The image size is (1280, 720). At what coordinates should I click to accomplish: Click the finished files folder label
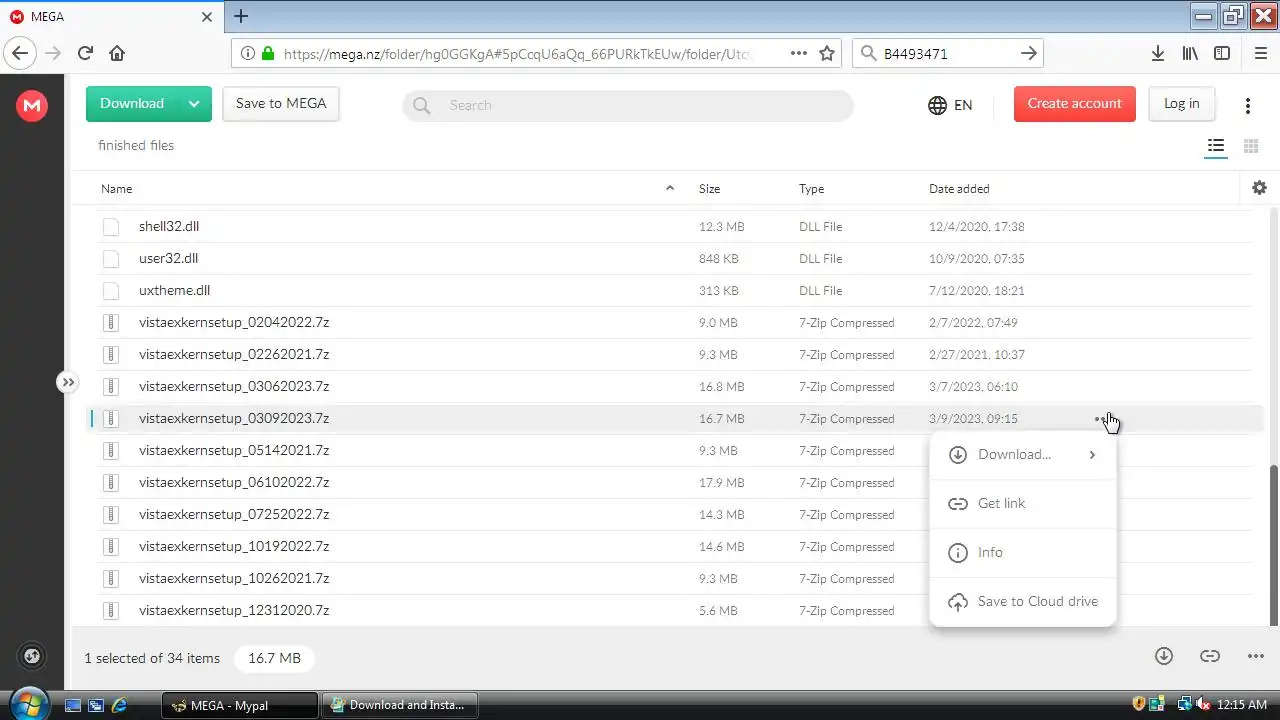coord(136,146)
